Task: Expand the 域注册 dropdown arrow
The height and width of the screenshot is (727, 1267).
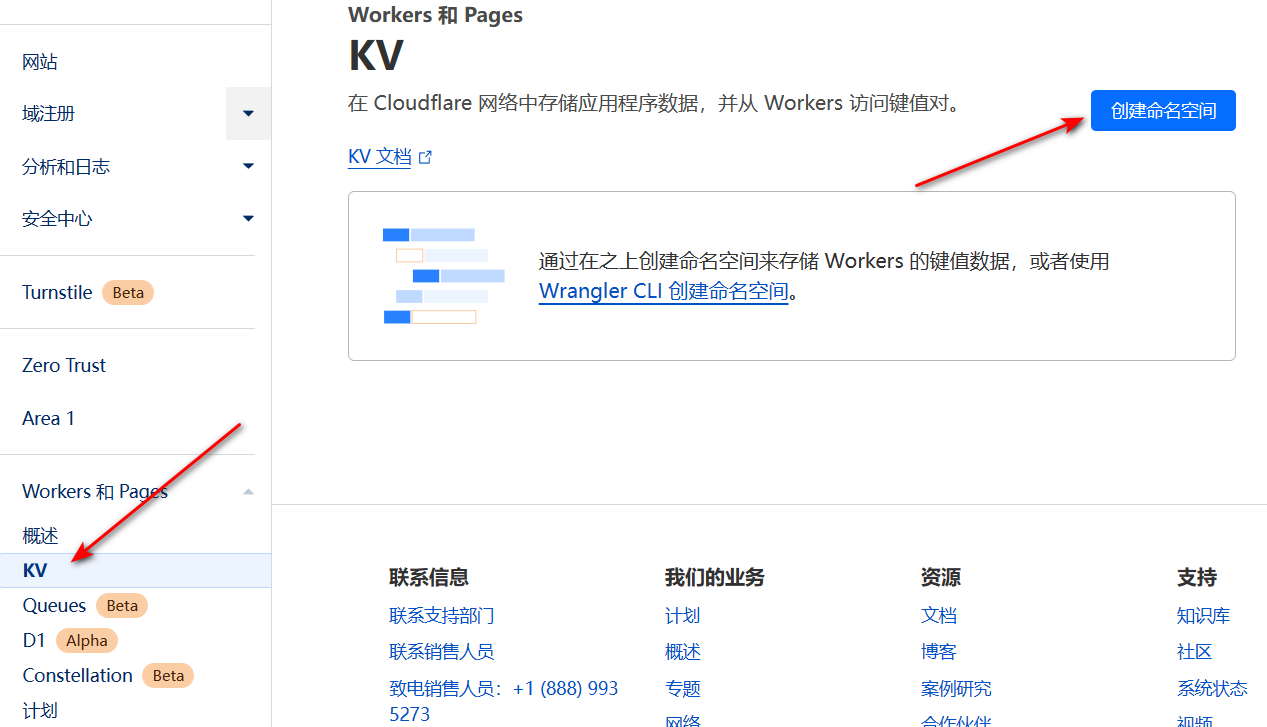Action: click(x=248, y=113)
